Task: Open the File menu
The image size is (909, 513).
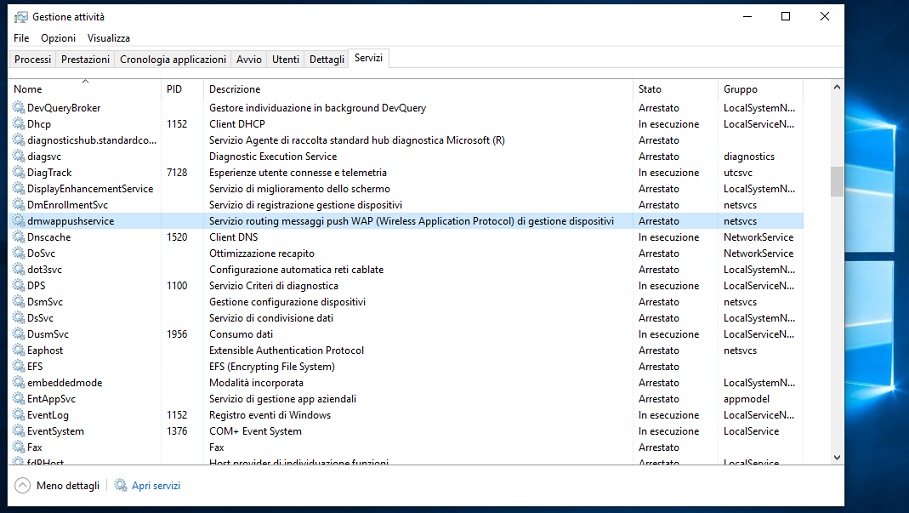Action: point(21,38)
